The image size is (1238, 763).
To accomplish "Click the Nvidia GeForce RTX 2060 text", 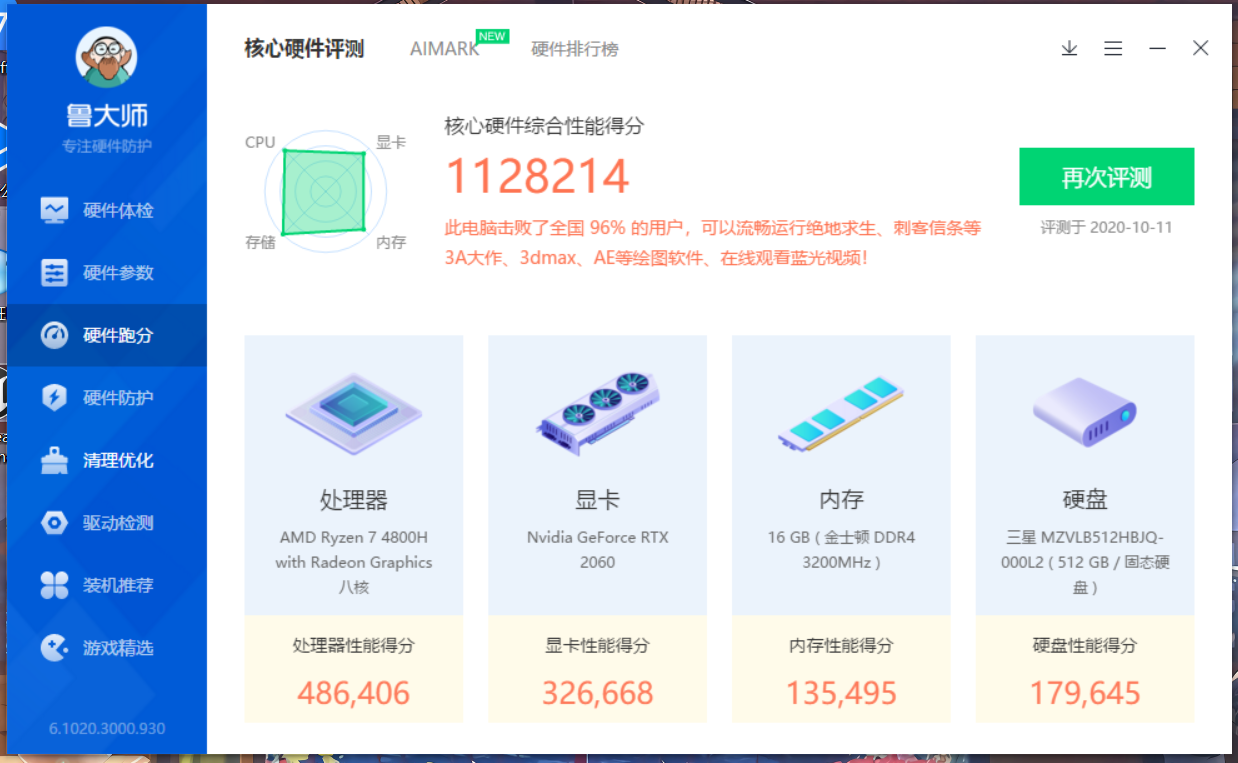I will click(x=598, y=550).
